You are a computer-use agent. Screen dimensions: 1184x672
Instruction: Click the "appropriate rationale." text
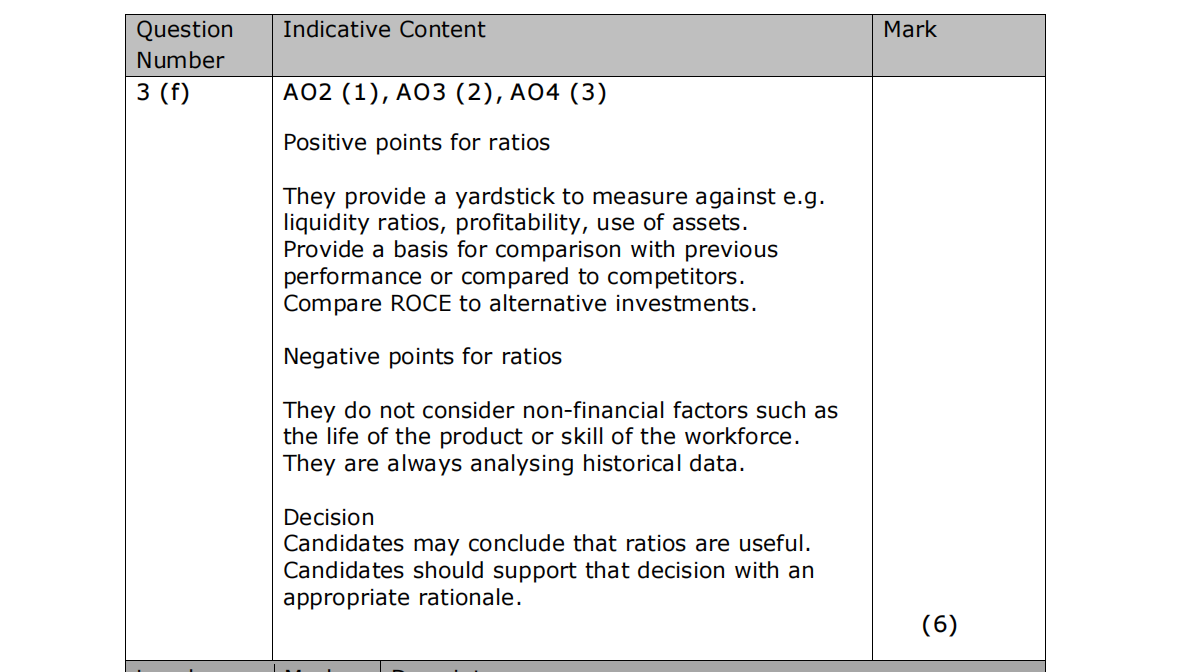402,598
